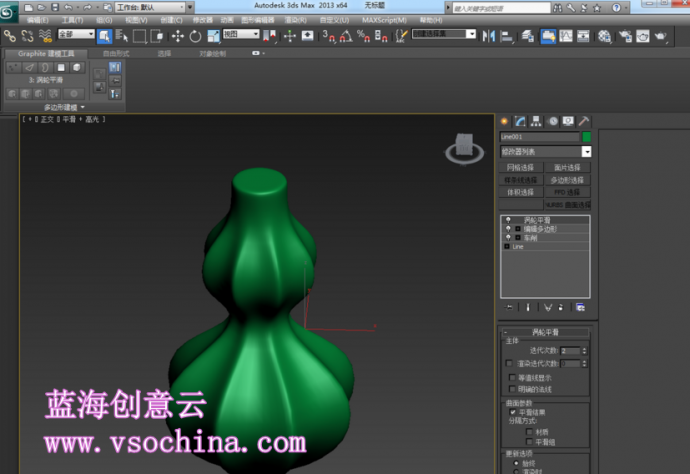
Task: Uncheck the 平滑结果 checkbox
Action: 513,411
